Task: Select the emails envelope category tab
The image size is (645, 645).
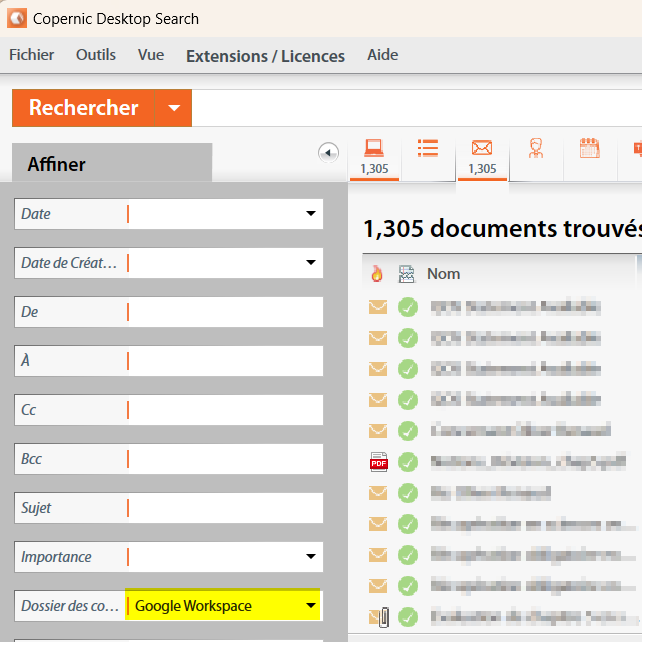Action: 482,149
